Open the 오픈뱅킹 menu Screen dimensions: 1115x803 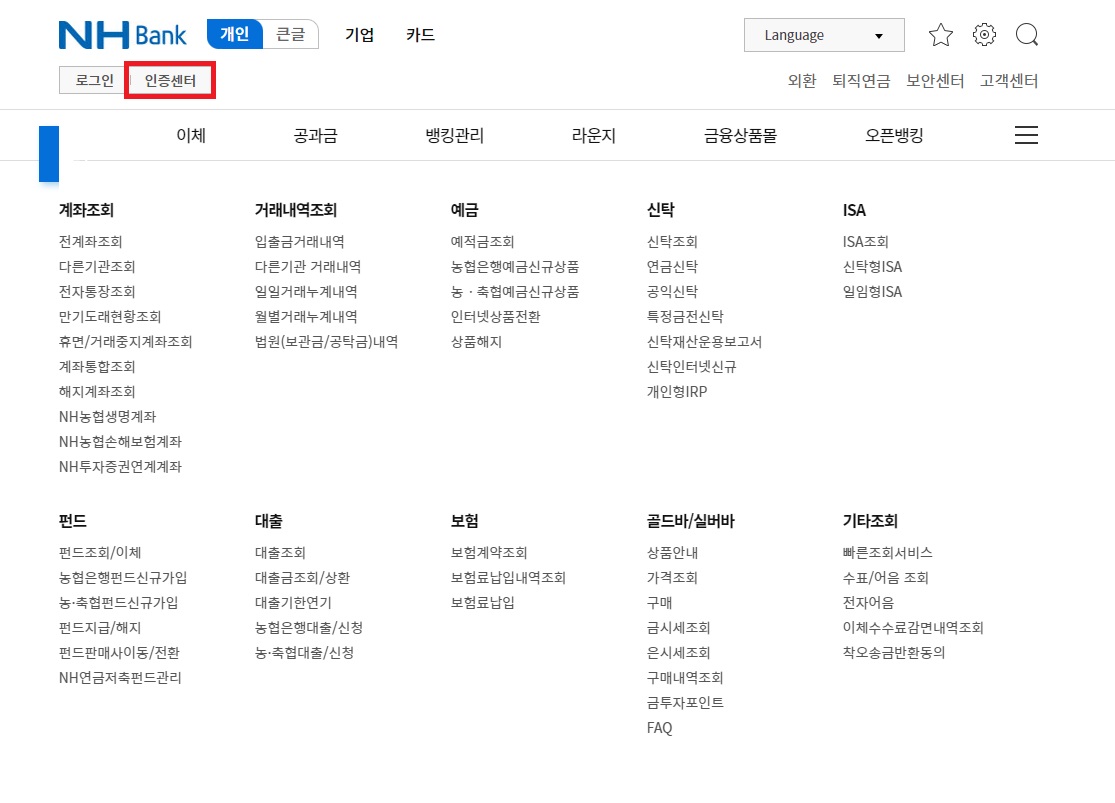[894, 135]
